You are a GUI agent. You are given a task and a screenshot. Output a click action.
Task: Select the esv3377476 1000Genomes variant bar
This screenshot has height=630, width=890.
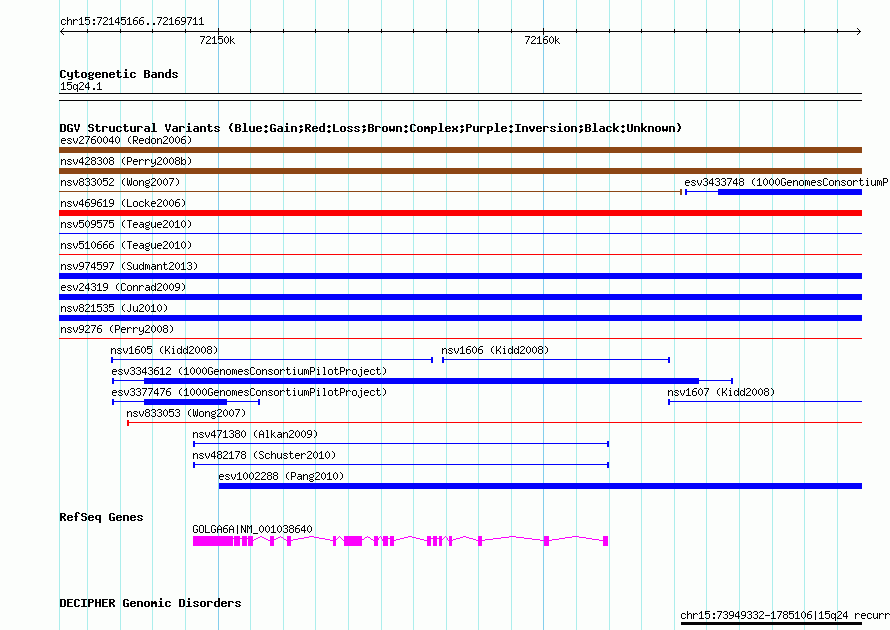click(x=186, y=402)
